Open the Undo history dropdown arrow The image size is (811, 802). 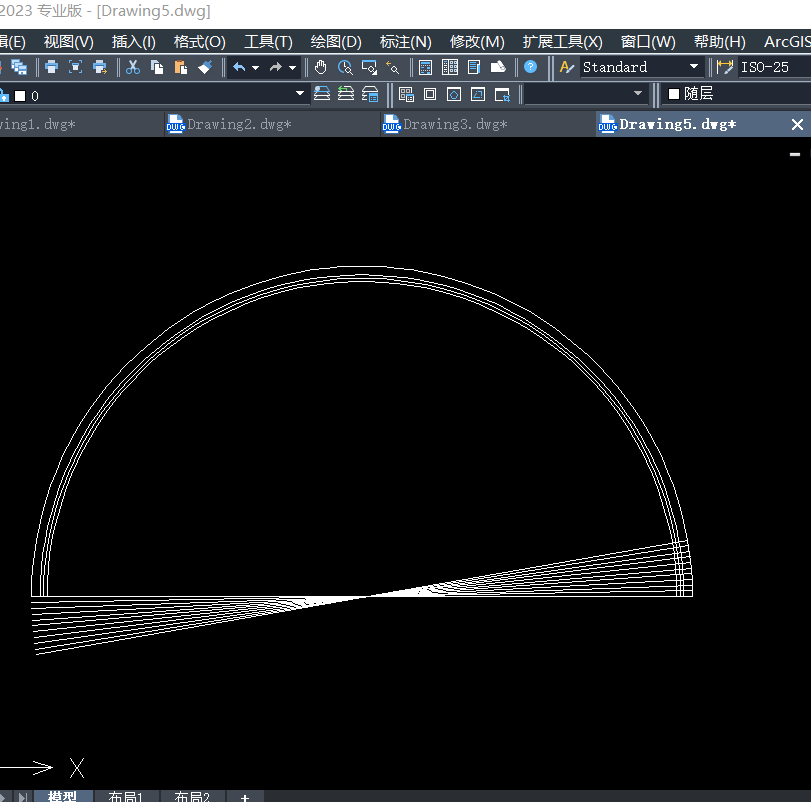256,68
